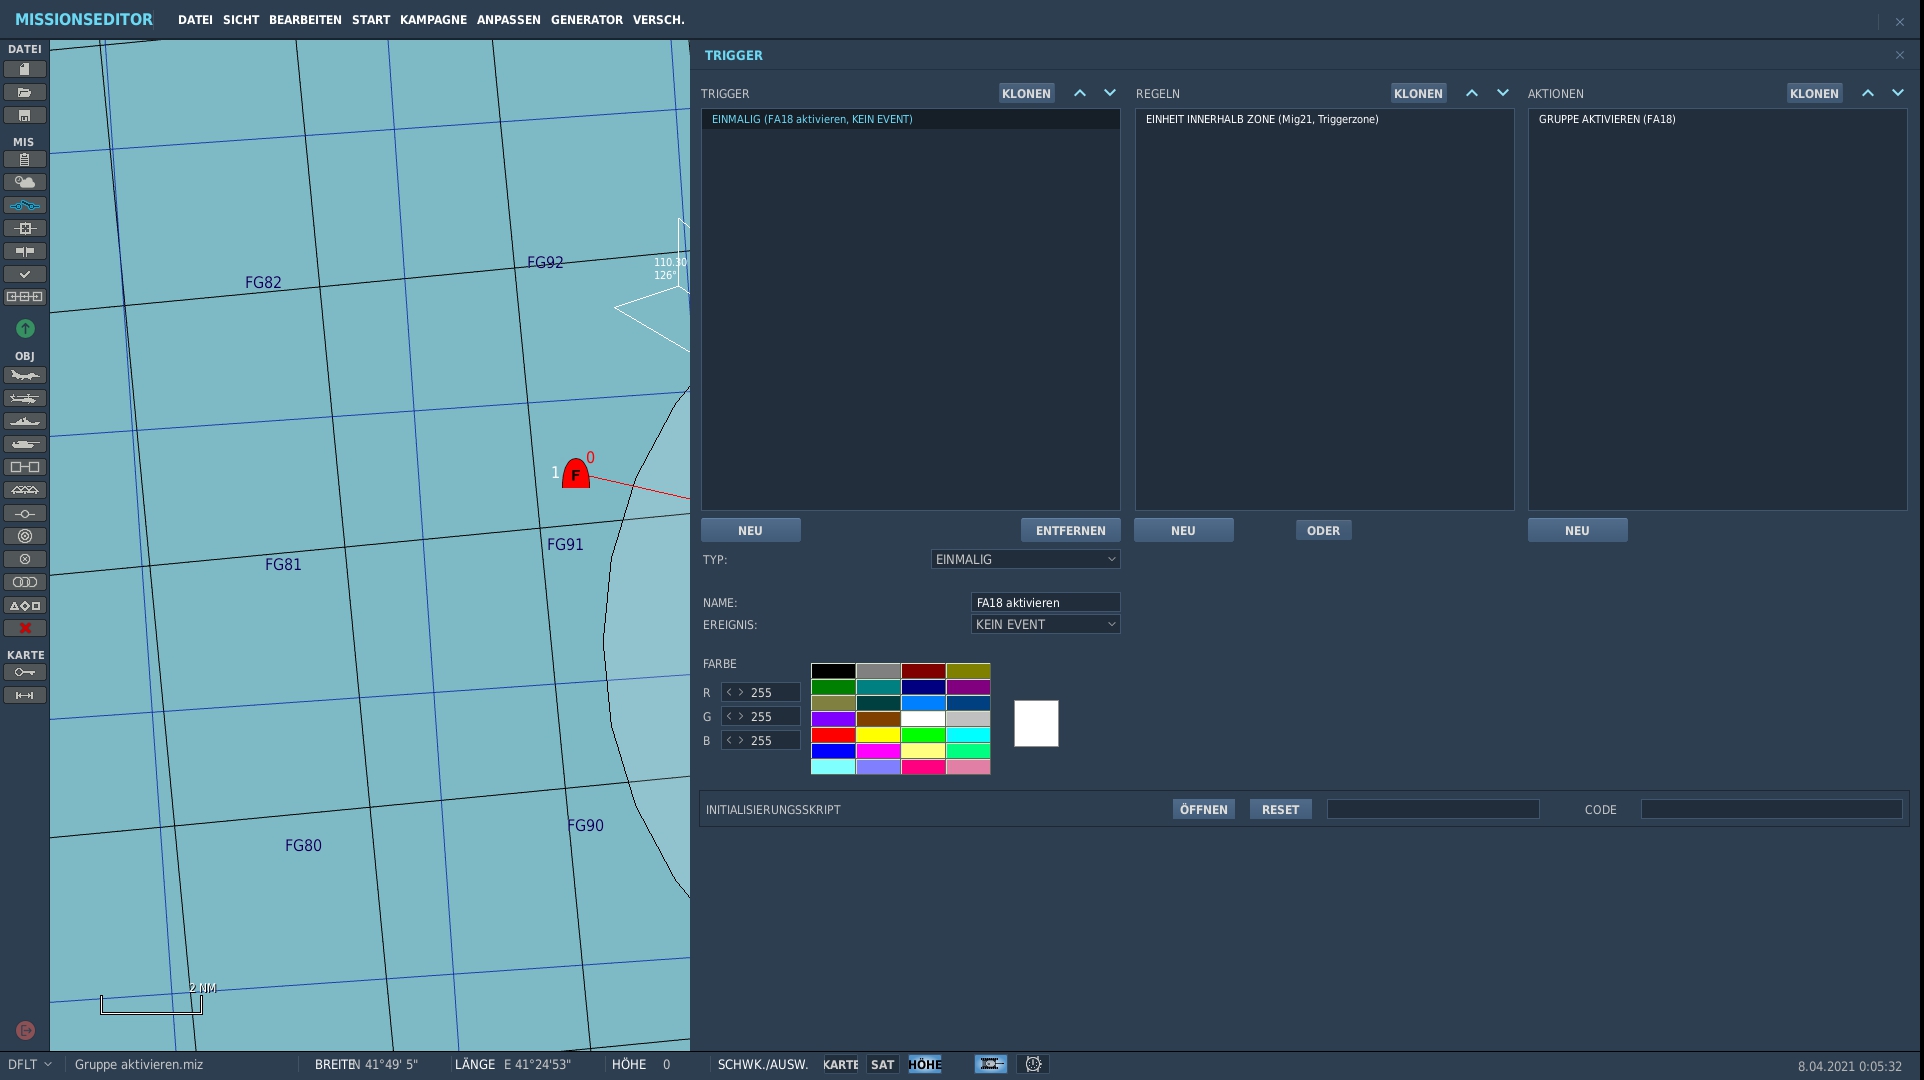Select the airplane group placement tool
Viewport: 1924px width, 1080px height.
(25, 375)
